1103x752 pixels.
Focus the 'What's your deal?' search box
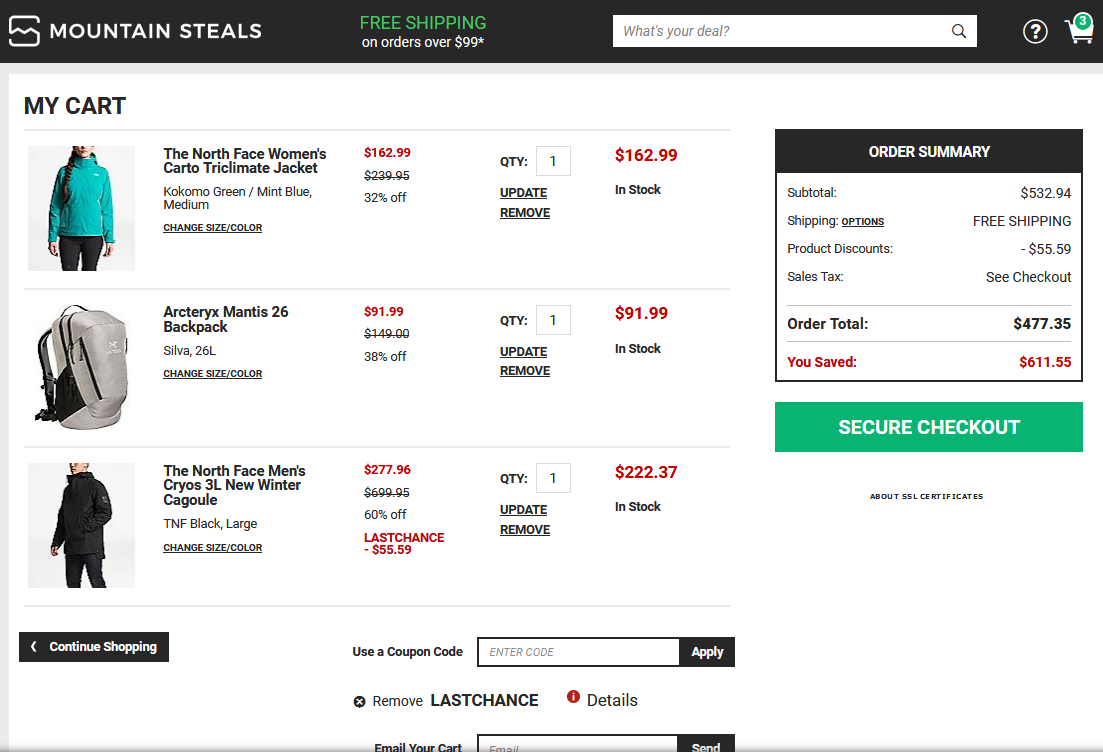point(780,31)
